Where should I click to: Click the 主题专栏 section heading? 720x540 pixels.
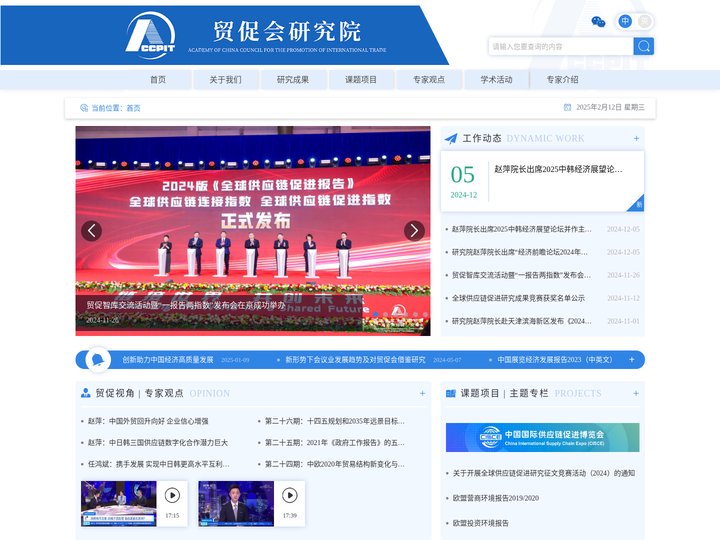(529, 393)
